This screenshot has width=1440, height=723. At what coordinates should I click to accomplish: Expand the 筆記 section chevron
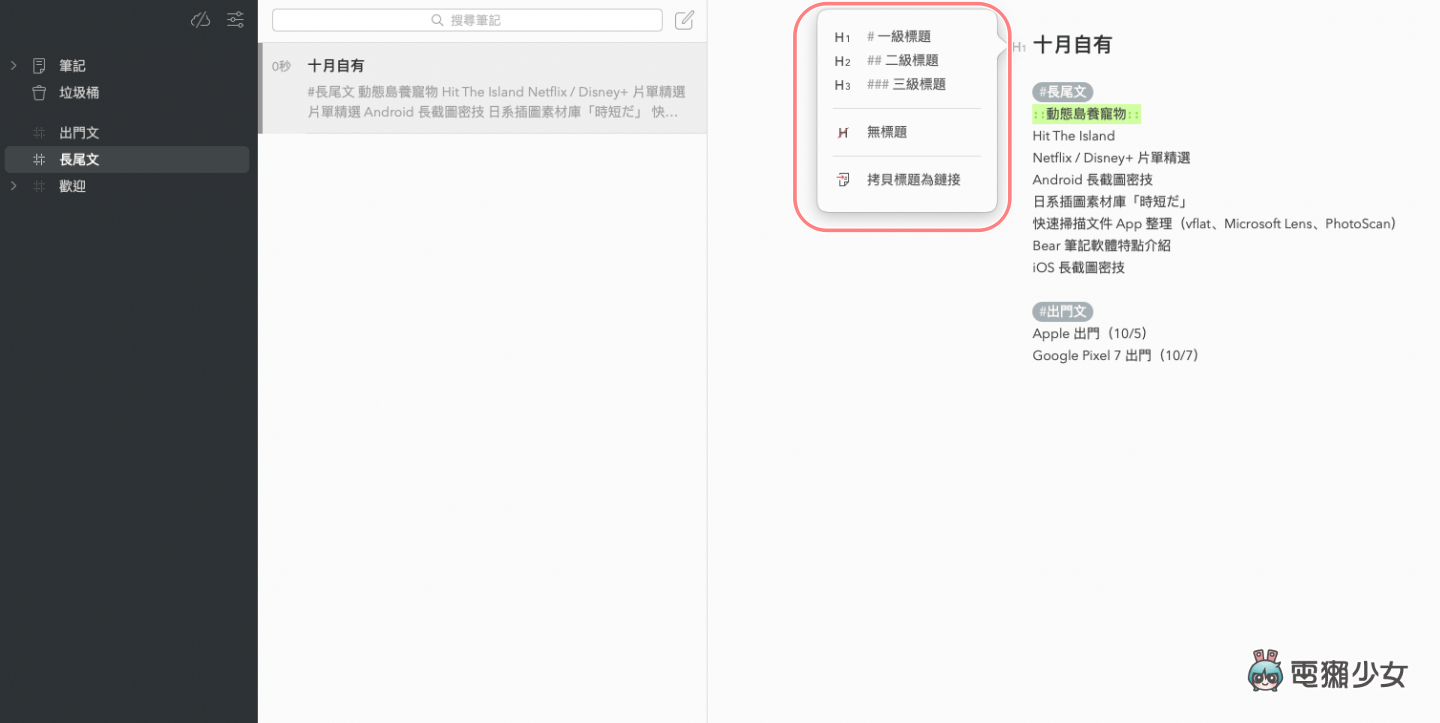pyautogui.click(x=14, y=66)
